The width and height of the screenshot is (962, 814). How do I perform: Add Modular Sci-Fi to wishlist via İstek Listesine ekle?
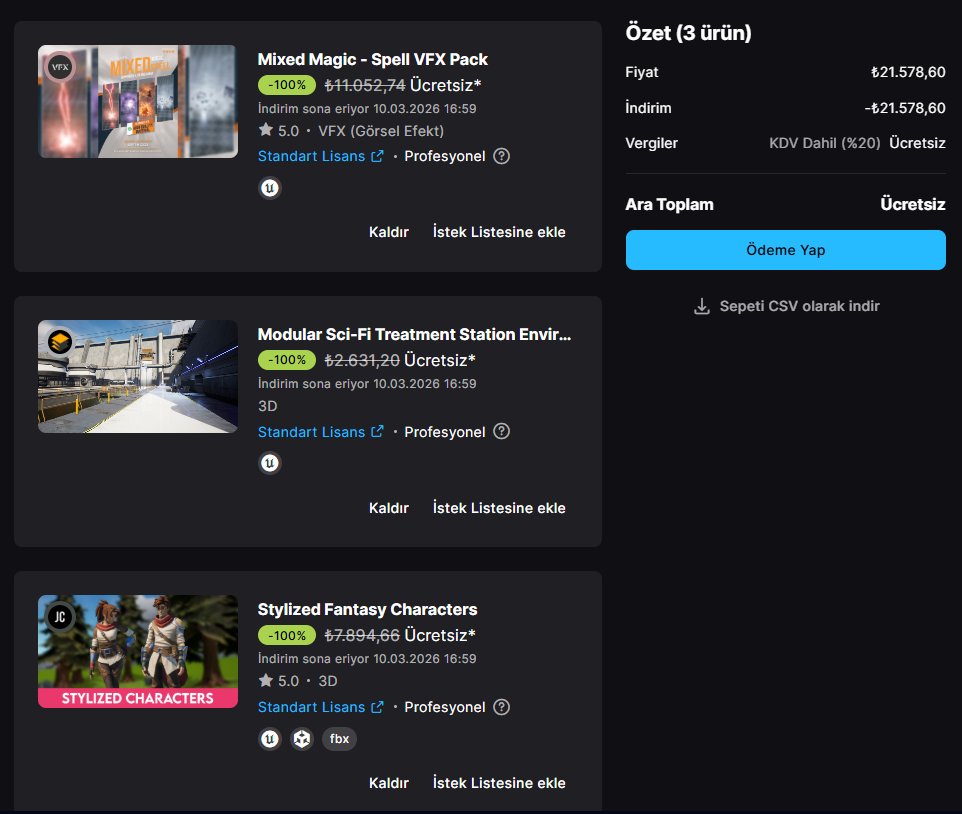(499, 508)
